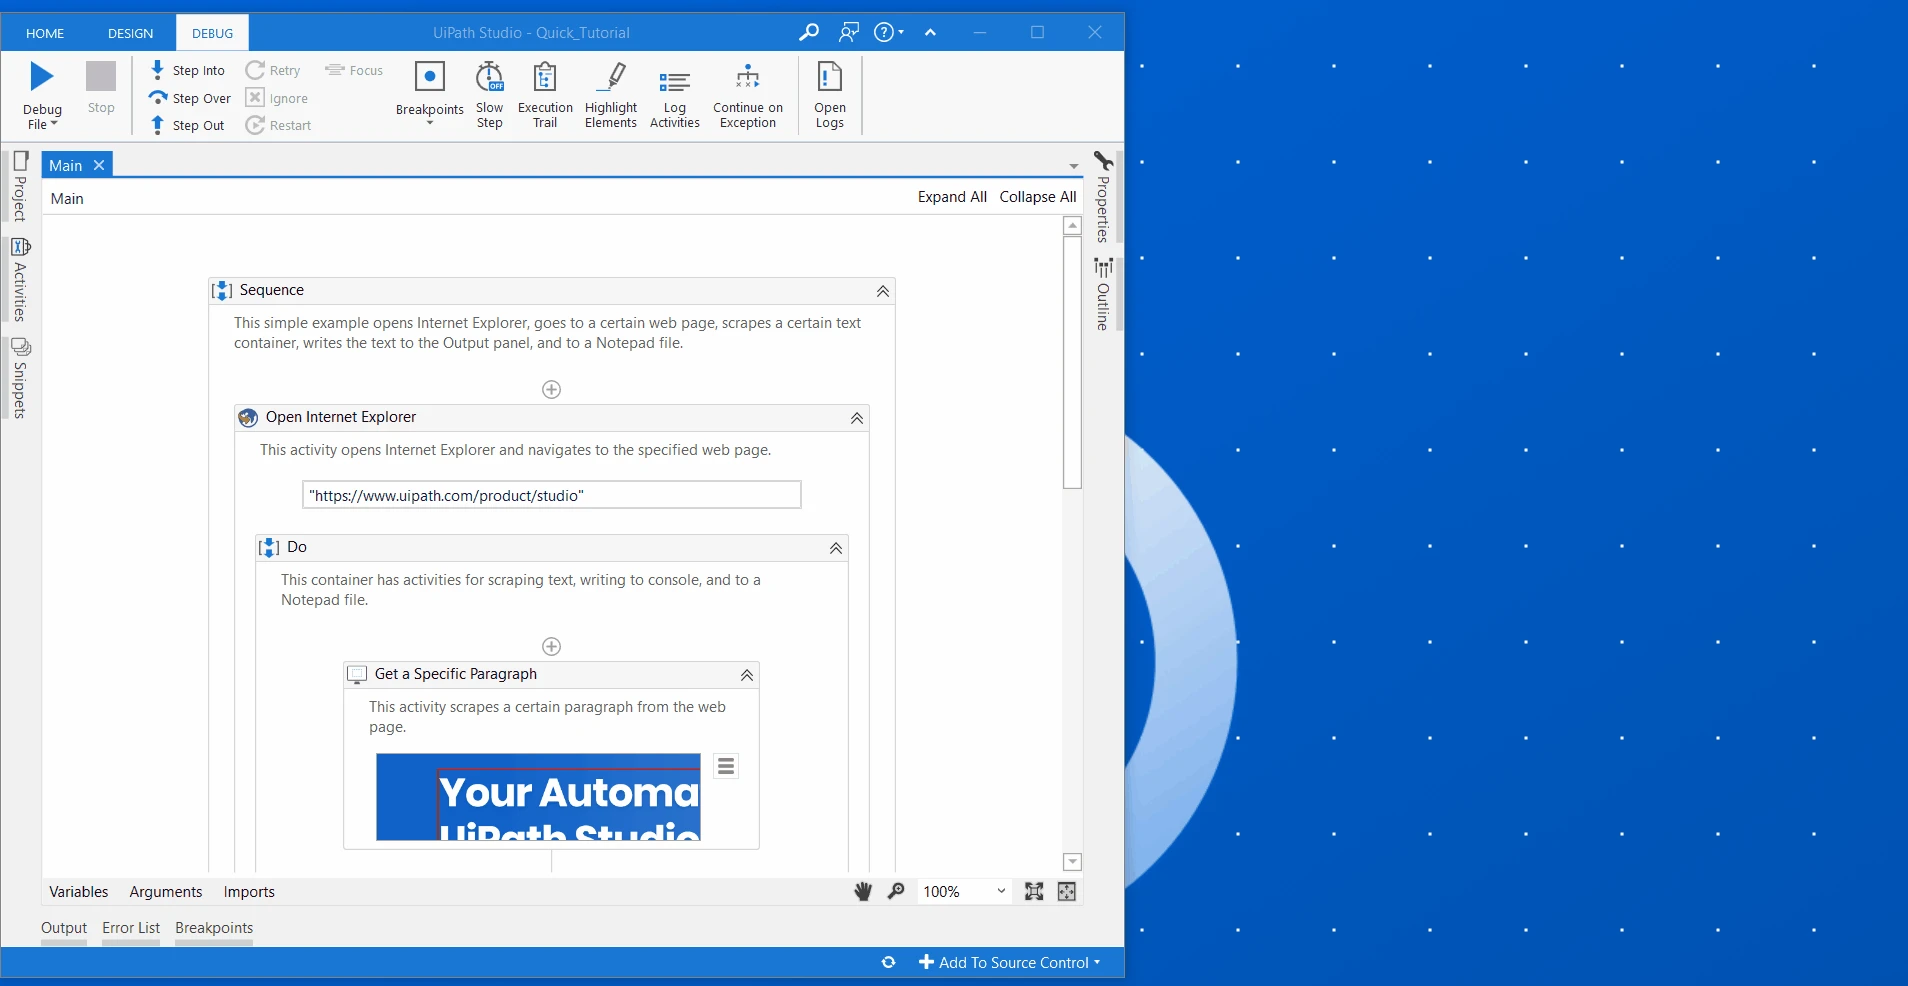Screen dimensions: 1908x986
Task: Open the Arguments panel
Action: 166,891
